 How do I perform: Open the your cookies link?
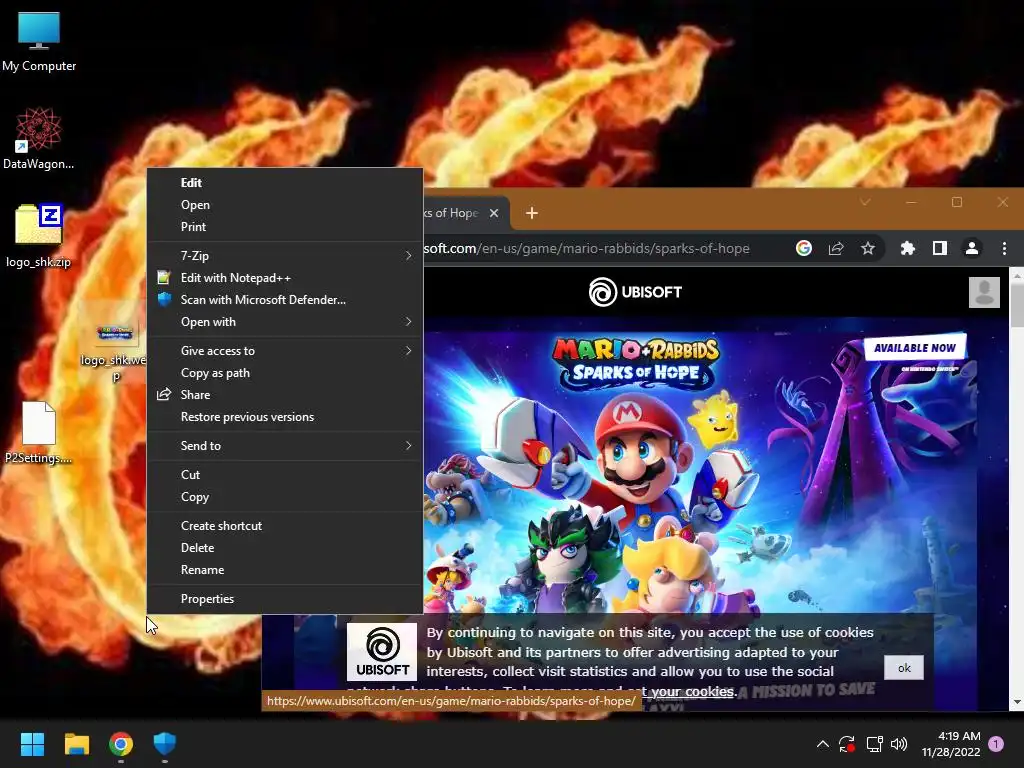692,691
